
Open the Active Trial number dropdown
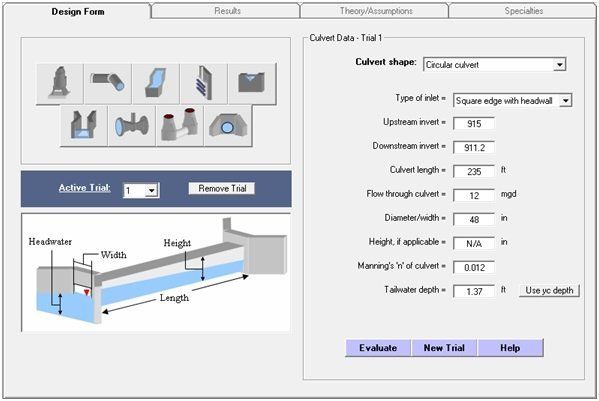click(141, 190)
